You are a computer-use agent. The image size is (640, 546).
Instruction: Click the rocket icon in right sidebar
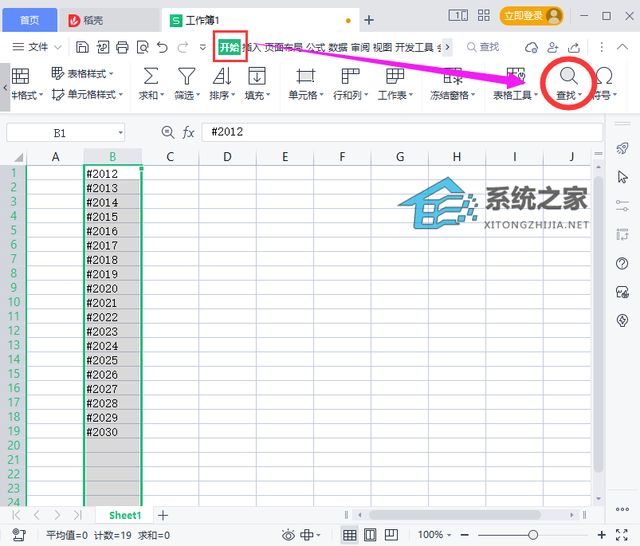pyautogui.click(x=622, y=148)
